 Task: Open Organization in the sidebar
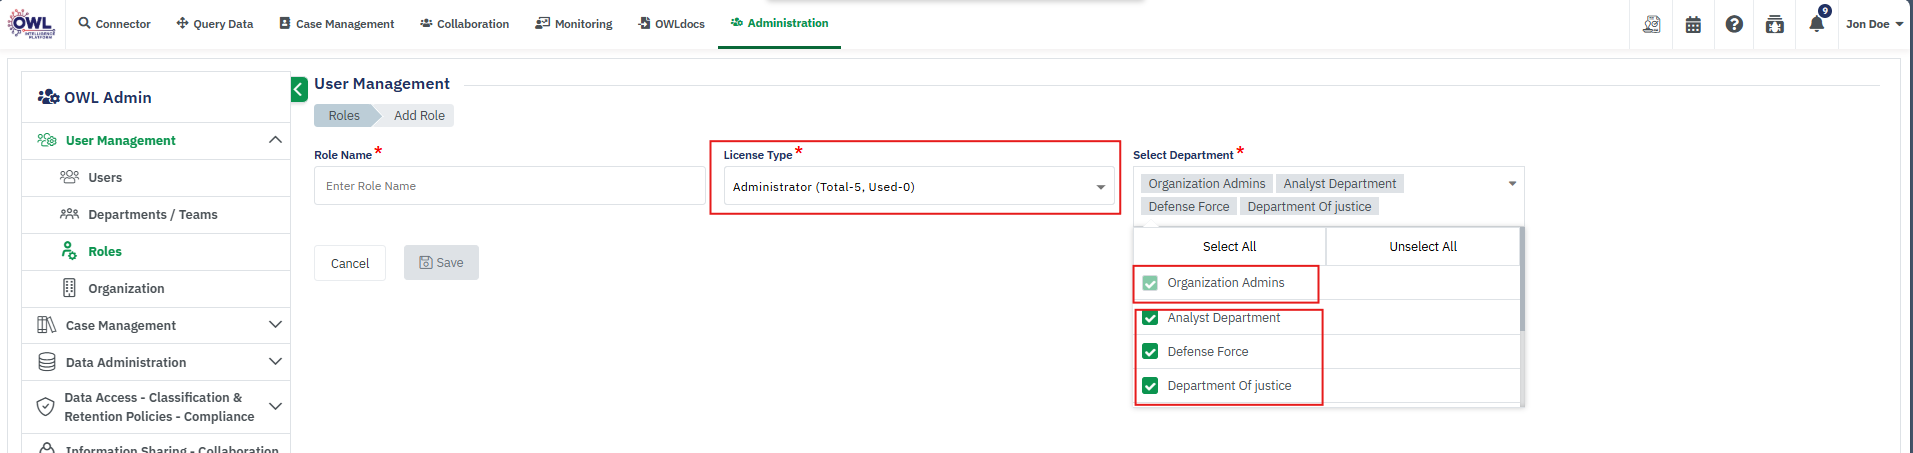point(126,289)
